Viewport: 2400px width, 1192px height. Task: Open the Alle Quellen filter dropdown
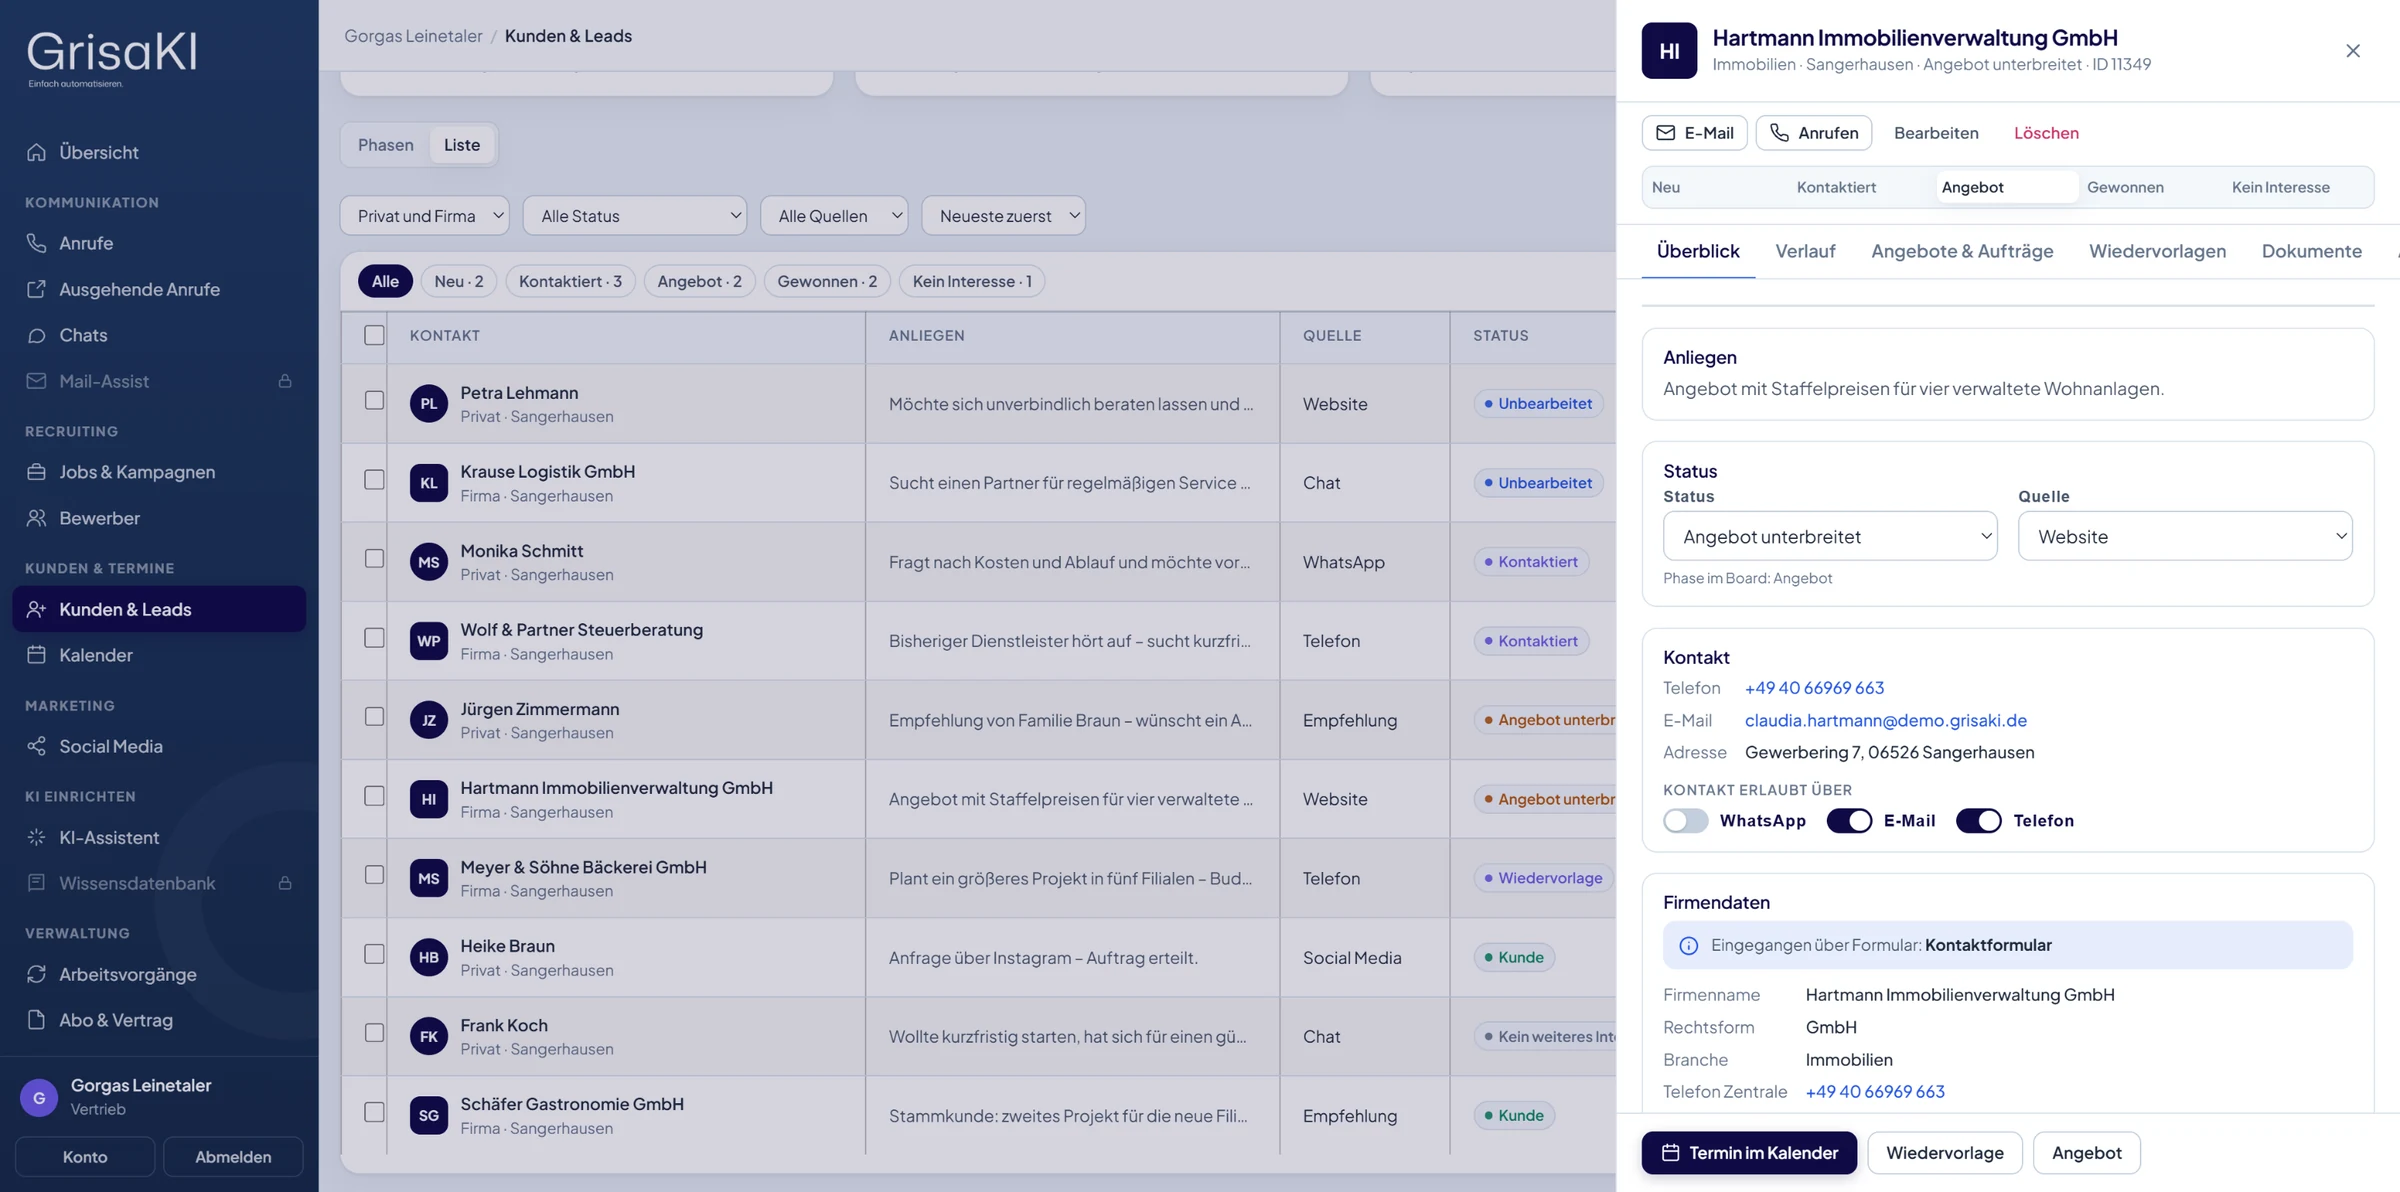(834, 216)
